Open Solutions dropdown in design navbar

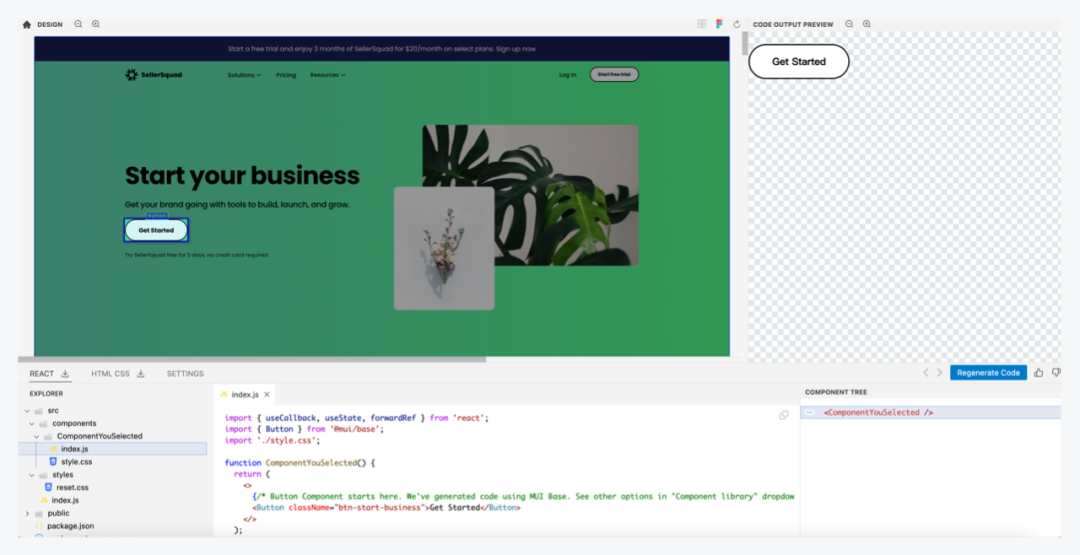click(x=245, y=75)
